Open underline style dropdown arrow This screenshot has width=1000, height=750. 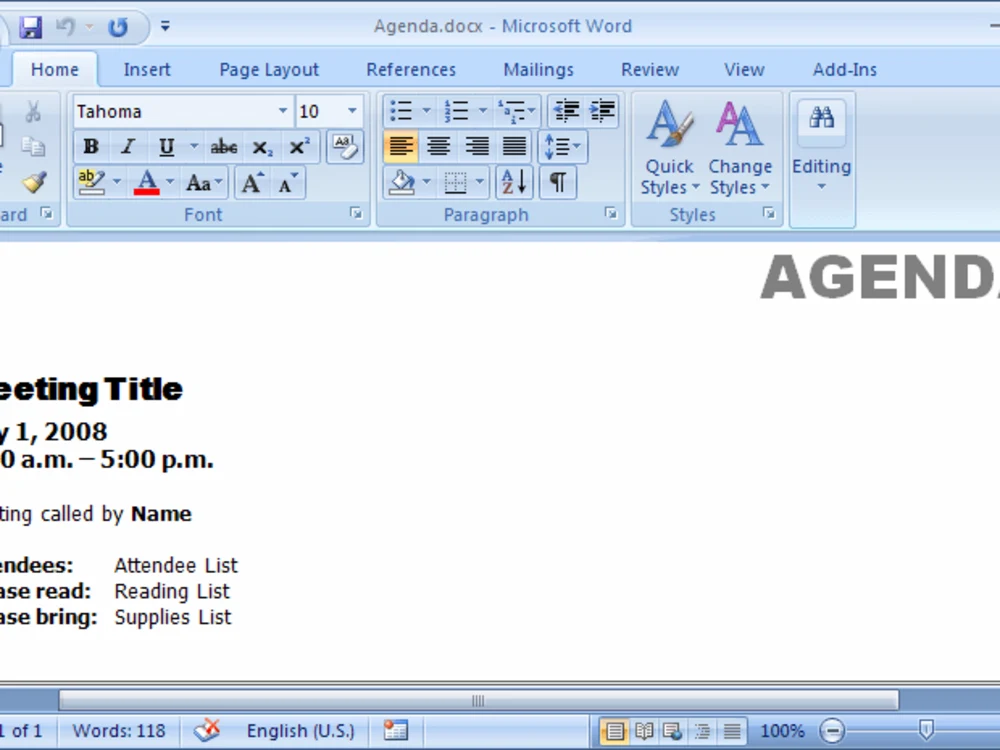pos(194,147)
